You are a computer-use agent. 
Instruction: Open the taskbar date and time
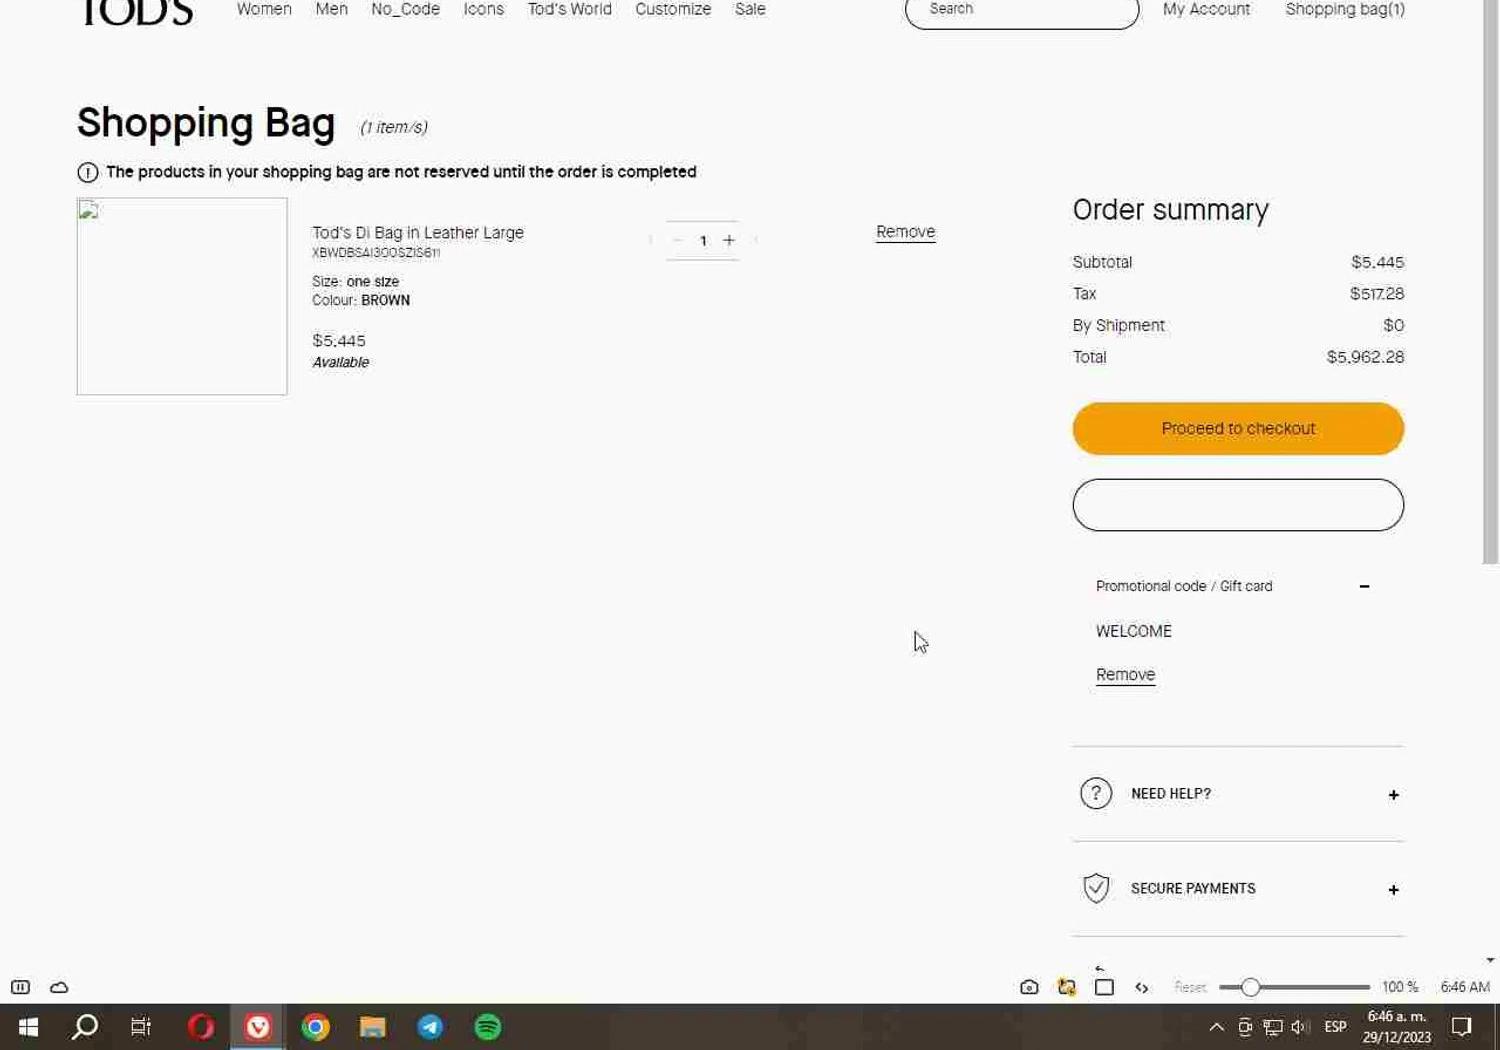pos(1397,1027)
